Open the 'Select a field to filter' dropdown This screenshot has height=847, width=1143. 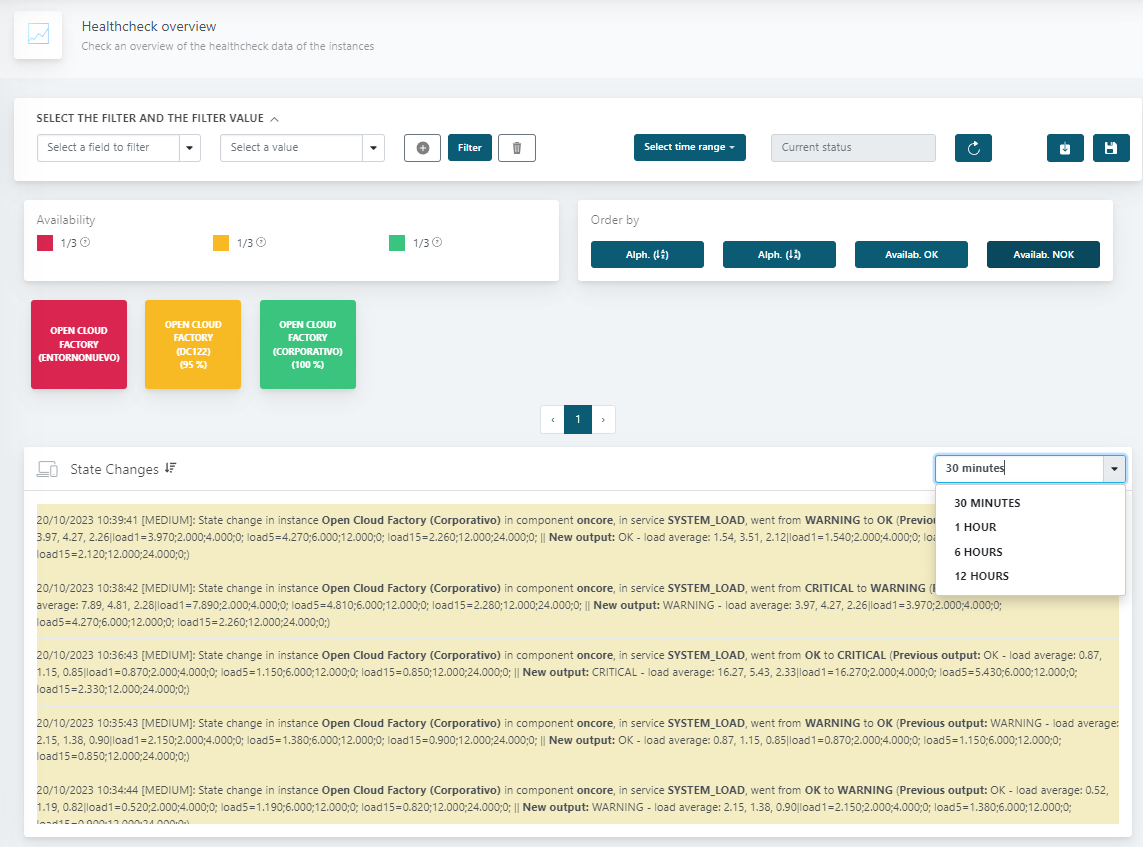(119, 148)
